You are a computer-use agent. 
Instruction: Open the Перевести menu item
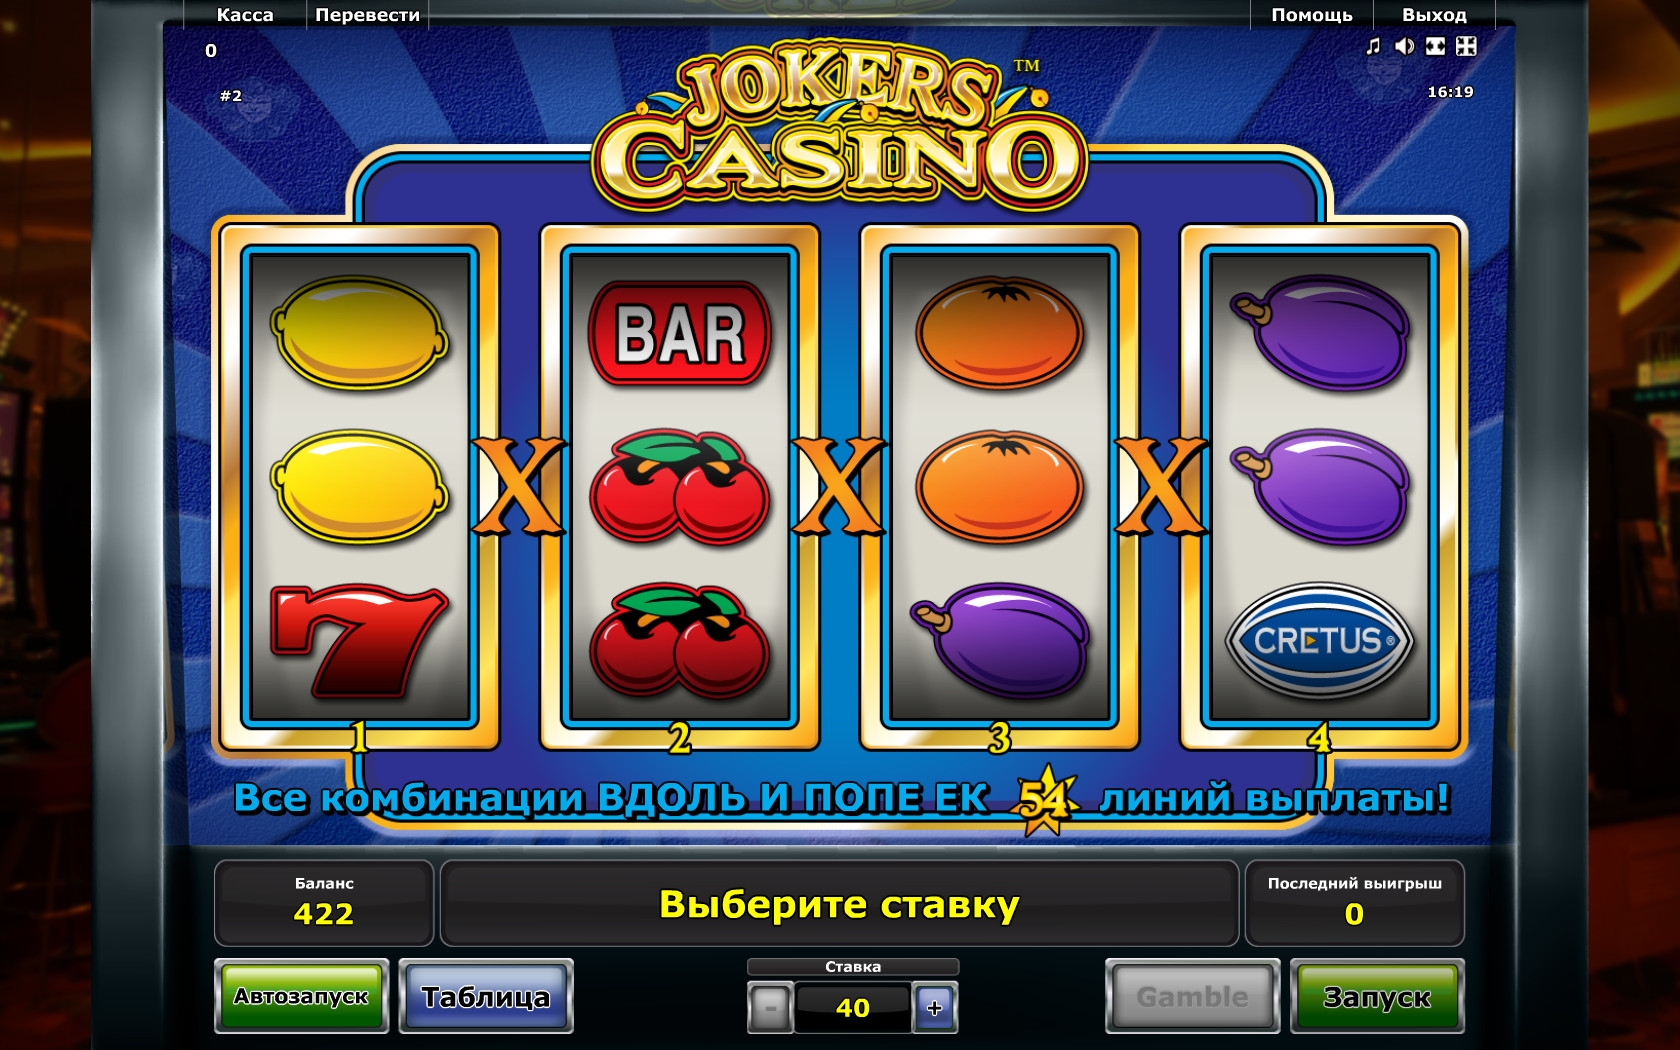(367, 15)
